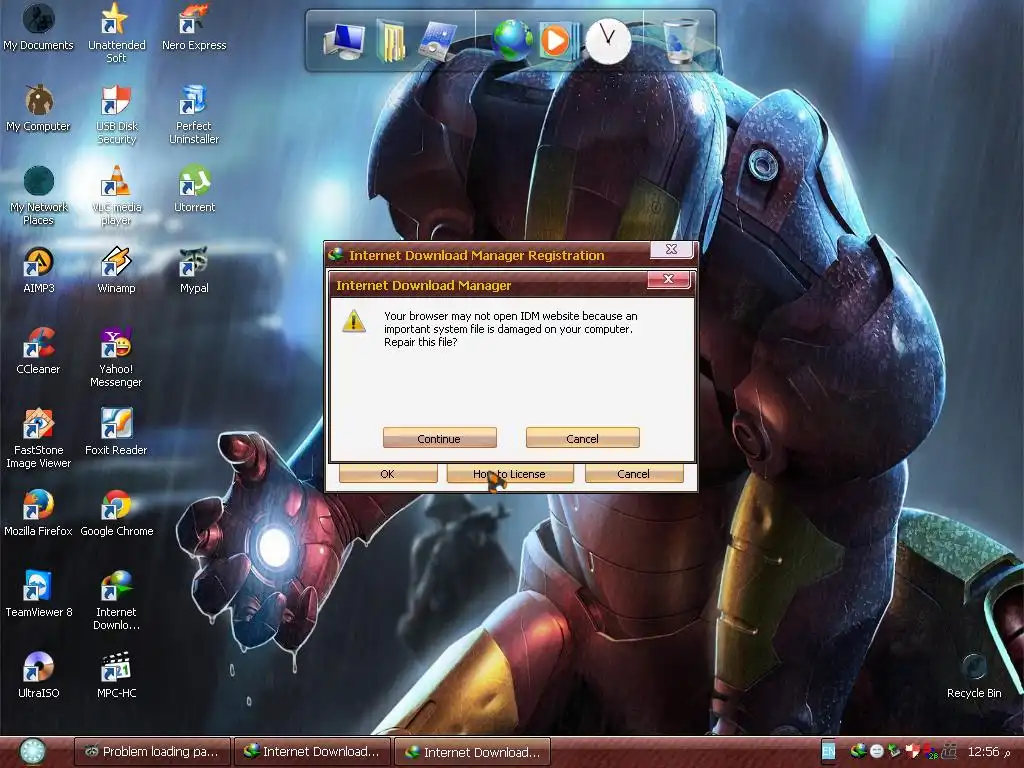This screenshot has height=768, width=1024.
Task: Click the clock widget in dock
Action: (x=608, y=40)
